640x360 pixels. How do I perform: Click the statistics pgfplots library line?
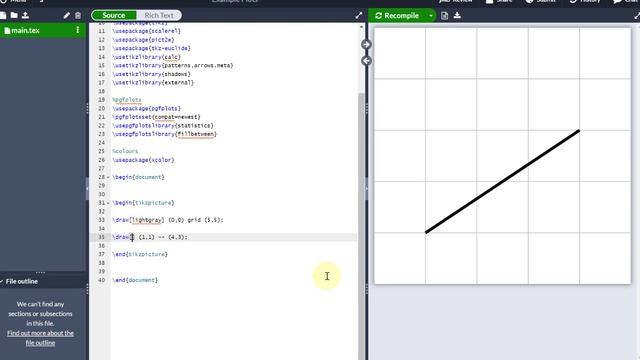(x=163, y=126)
